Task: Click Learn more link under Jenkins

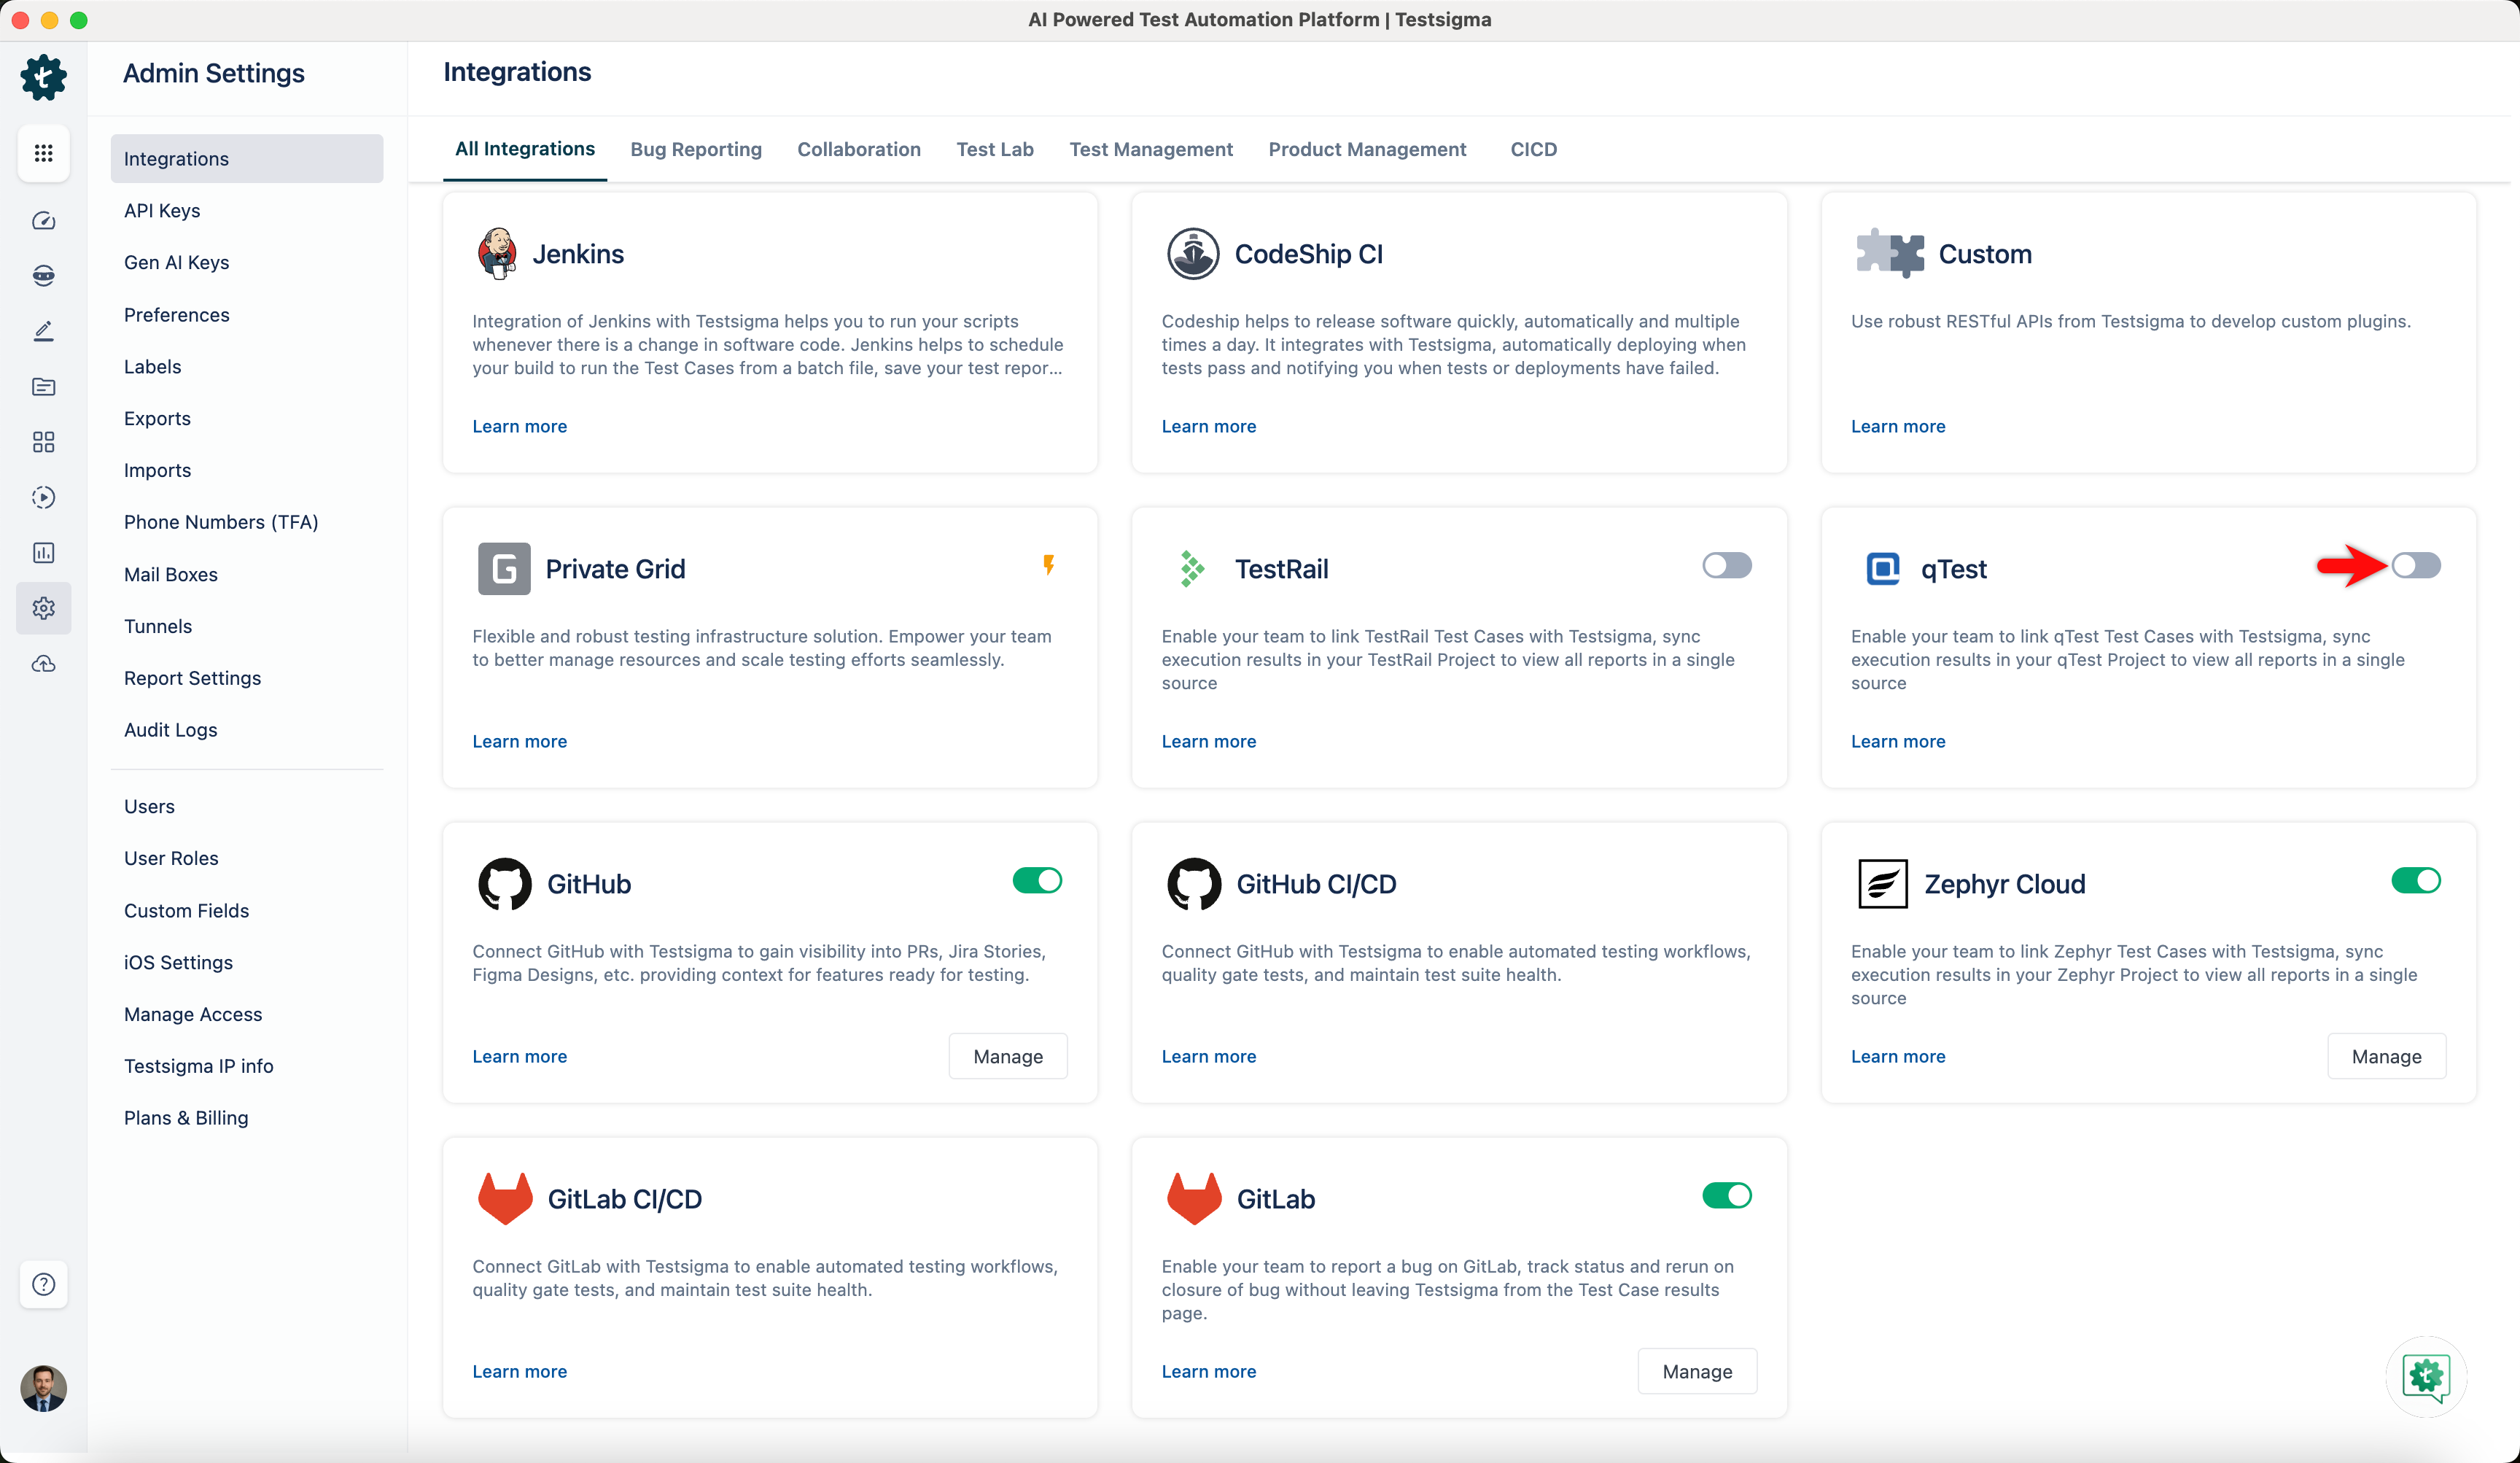Action: [x=519, y=426]
